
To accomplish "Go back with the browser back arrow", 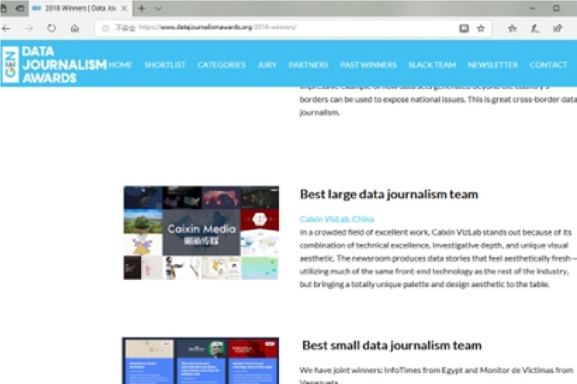I will 6,28.
